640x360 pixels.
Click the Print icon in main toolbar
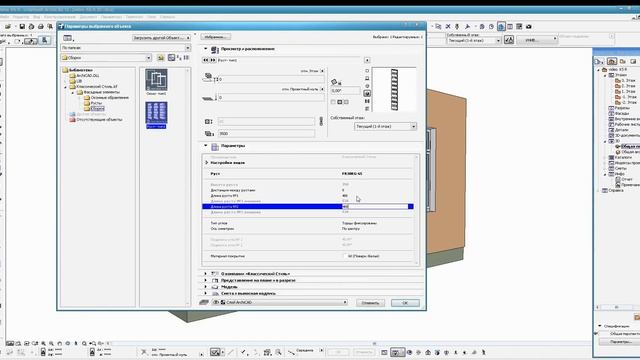(40, 26)
